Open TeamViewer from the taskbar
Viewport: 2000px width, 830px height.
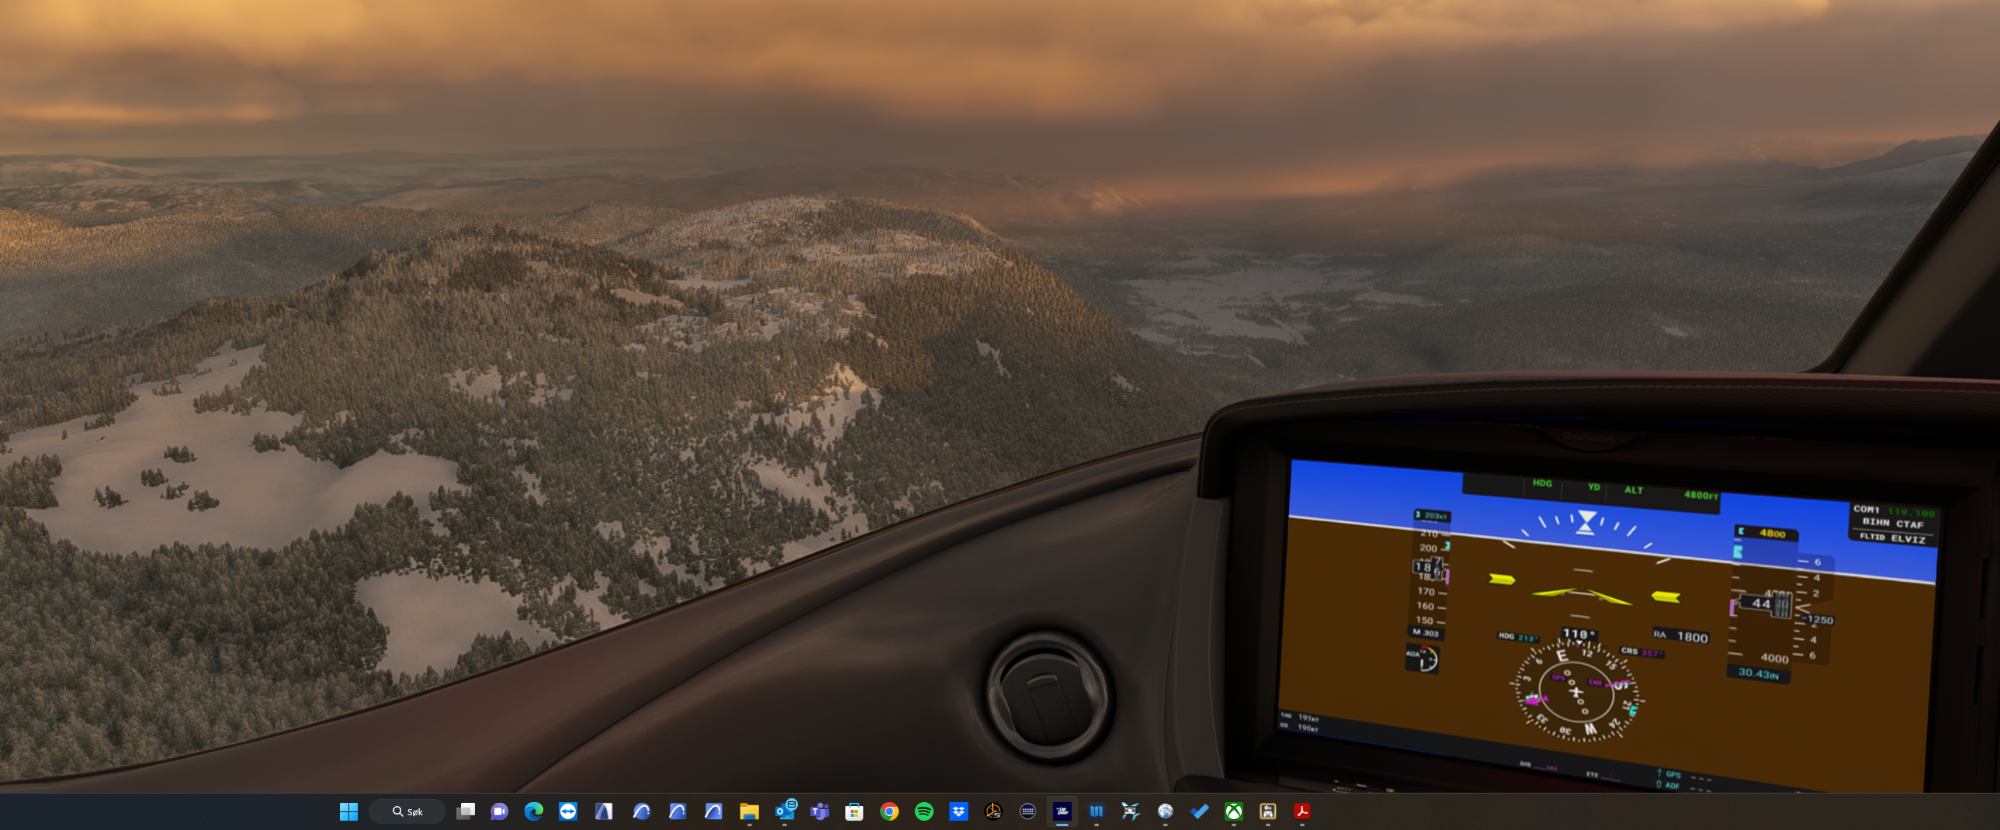click(x=568, y=812)
